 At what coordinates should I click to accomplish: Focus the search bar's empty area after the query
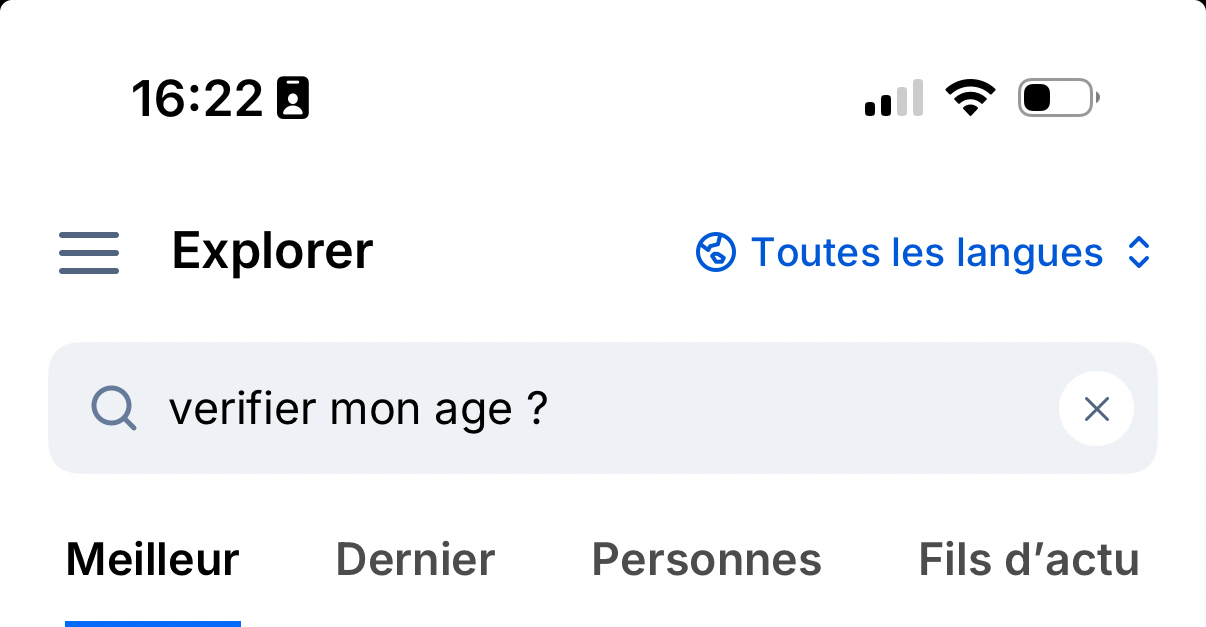point(800,408)
